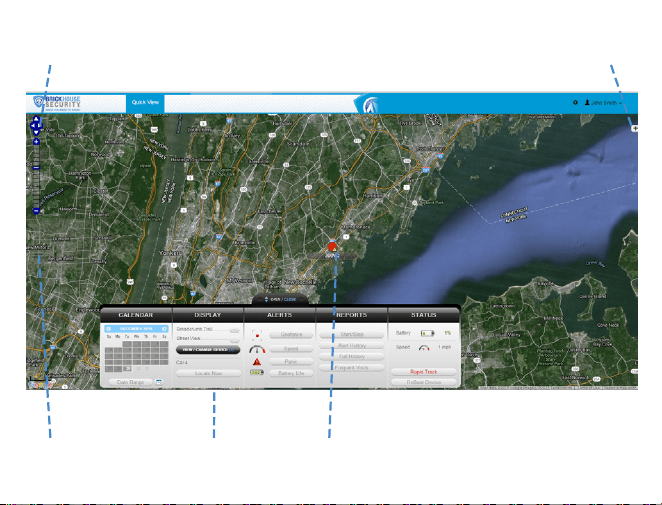Click the speedometer alert icon
Image resolution: width=662 pixels, height=505 pixels.
(x=257, y=349)
